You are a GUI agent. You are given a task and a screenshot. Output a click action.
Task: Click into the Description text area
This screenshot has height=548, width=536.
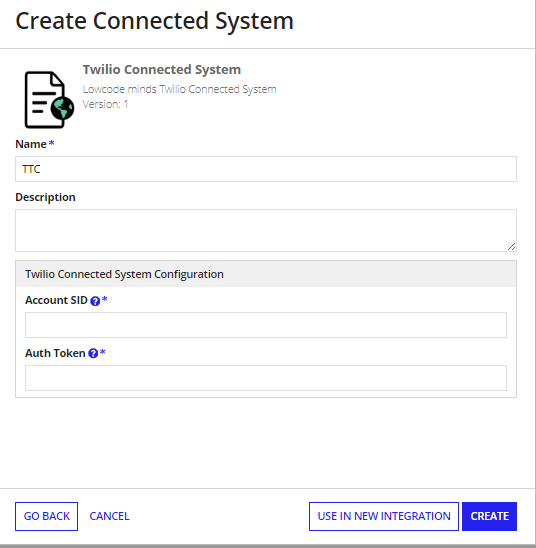[x=266, y=230]
